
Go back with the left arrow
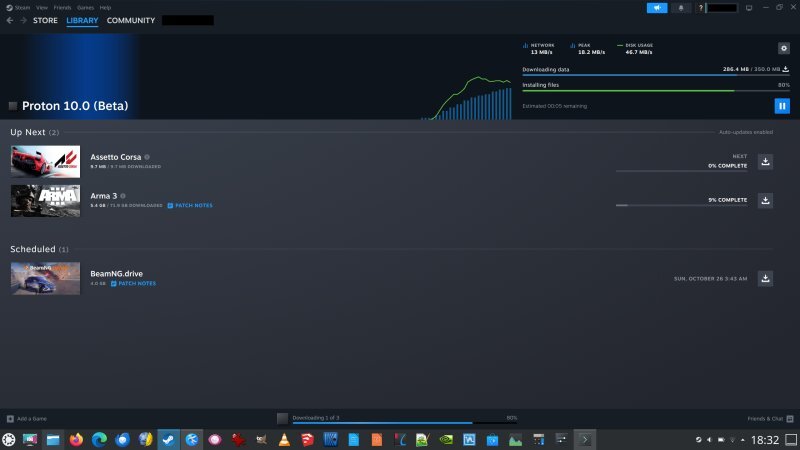(x=9, y=20)
